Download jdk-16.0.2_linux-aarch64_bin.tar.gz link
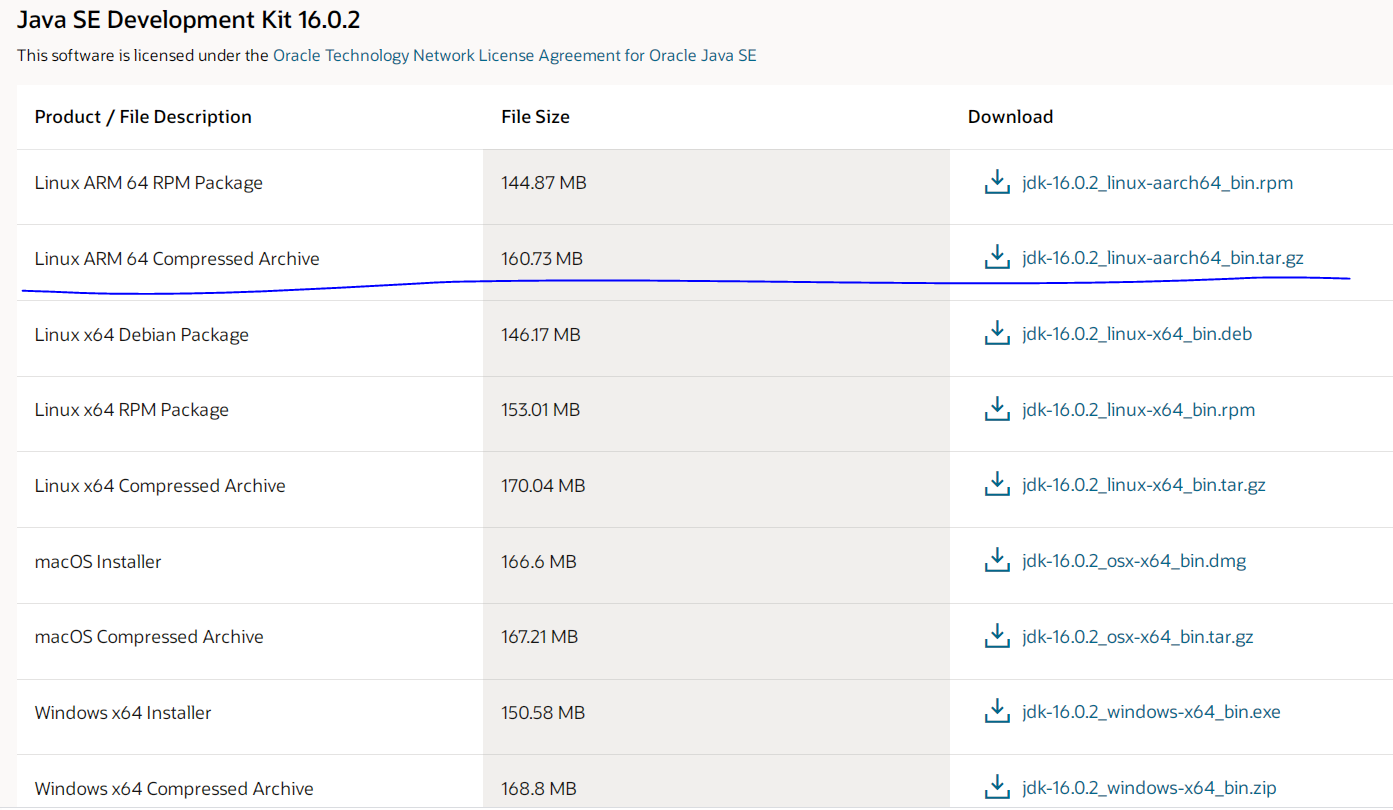1393x810 pixels. coord(1163,259)
